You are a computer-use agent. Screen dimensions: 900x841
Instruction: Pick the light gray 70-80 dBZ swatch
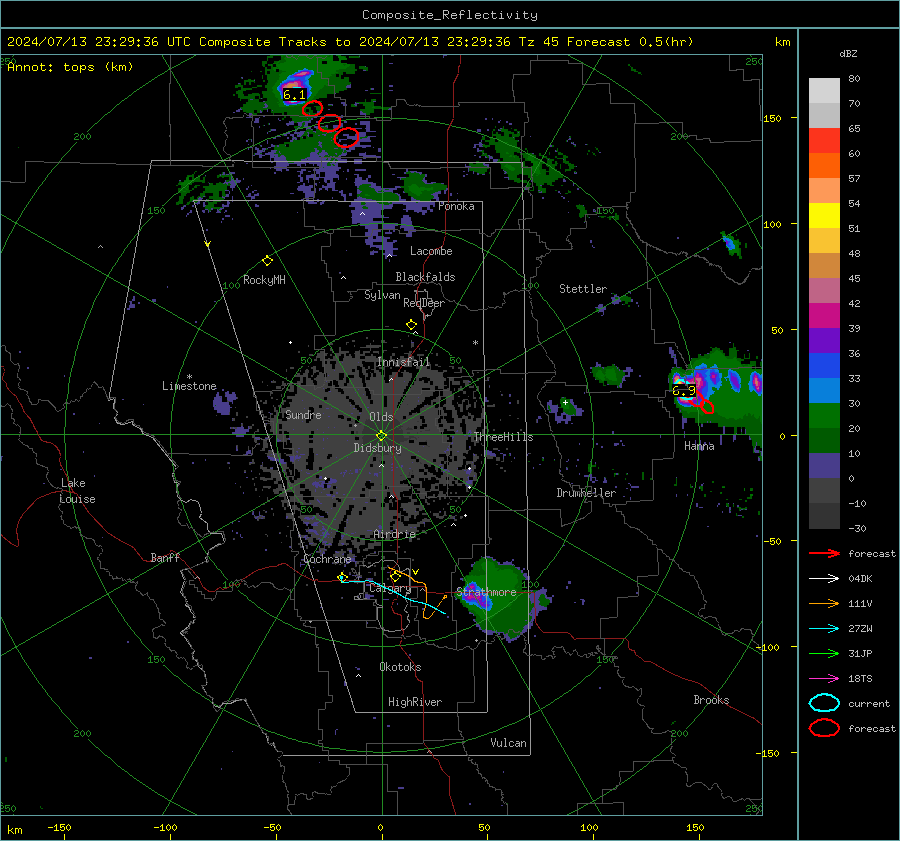point(824,91)
